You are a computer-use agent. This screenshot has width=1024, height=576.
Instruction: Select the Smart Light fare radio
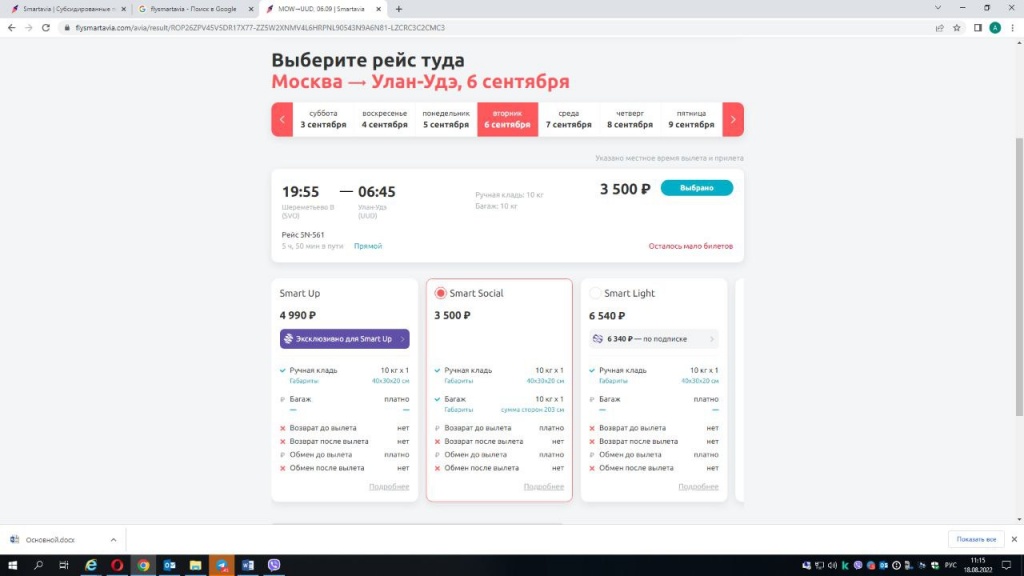(x=595, y=293)
